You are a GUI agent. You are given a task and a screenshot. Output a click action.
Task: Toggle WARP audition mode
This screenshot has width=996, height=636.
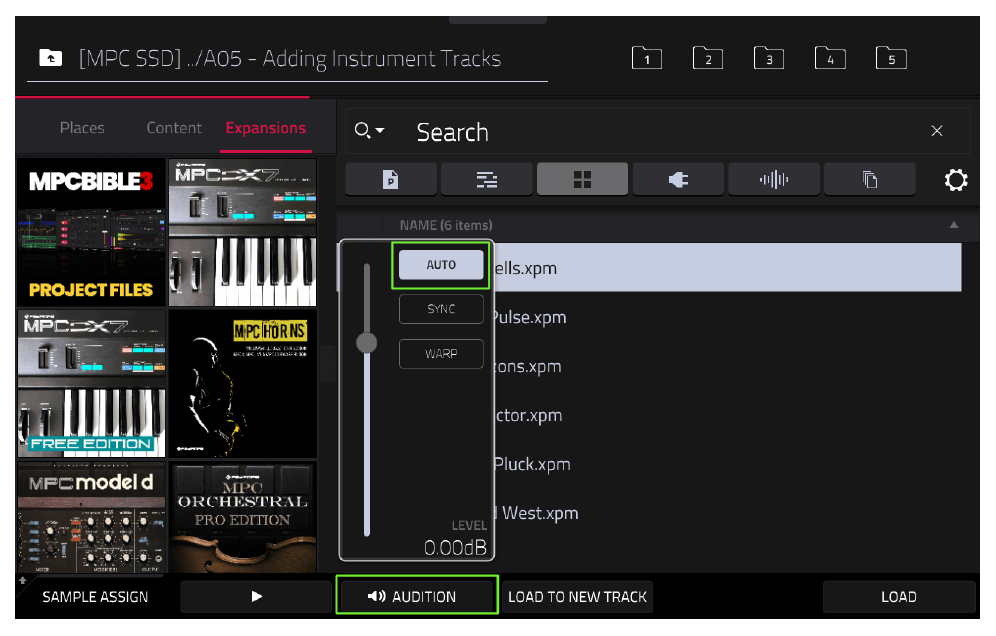[441, 354]
